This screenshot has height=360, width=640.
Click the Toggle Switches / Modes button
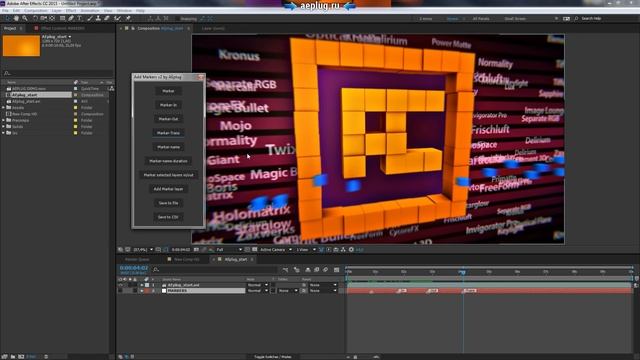273,357
